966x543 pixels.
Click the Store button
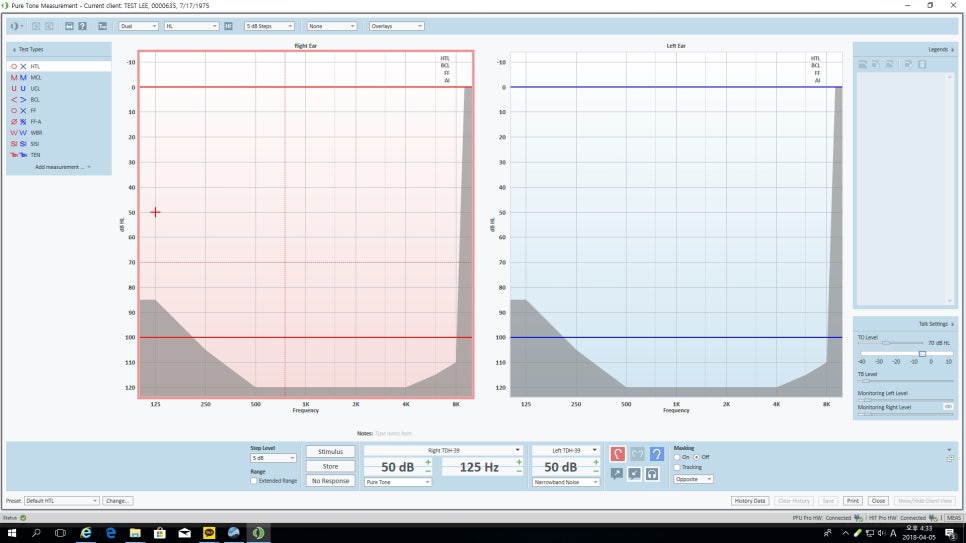330,466
